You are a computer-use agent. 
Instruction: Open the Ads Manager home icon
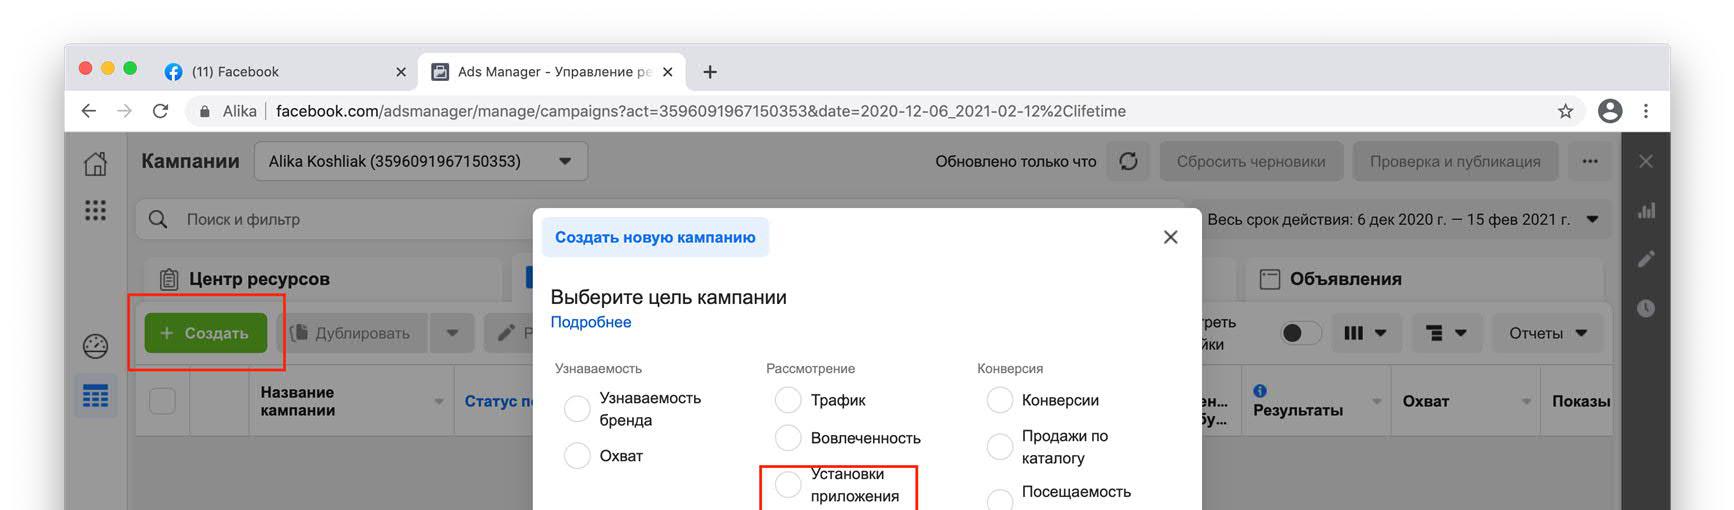(95, 162)
